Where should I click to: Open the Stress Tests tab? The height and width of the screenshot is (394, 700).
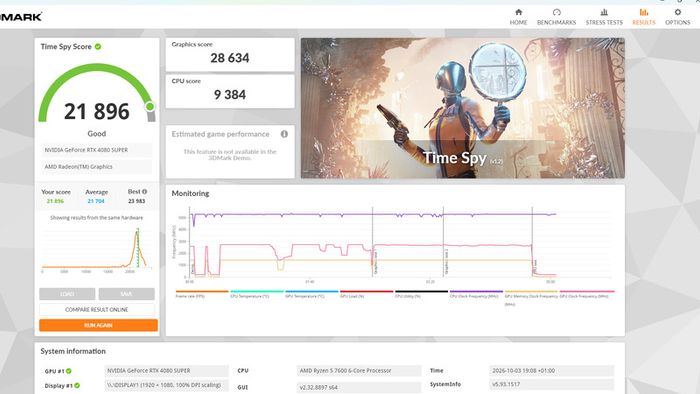(x=604, y=17)
